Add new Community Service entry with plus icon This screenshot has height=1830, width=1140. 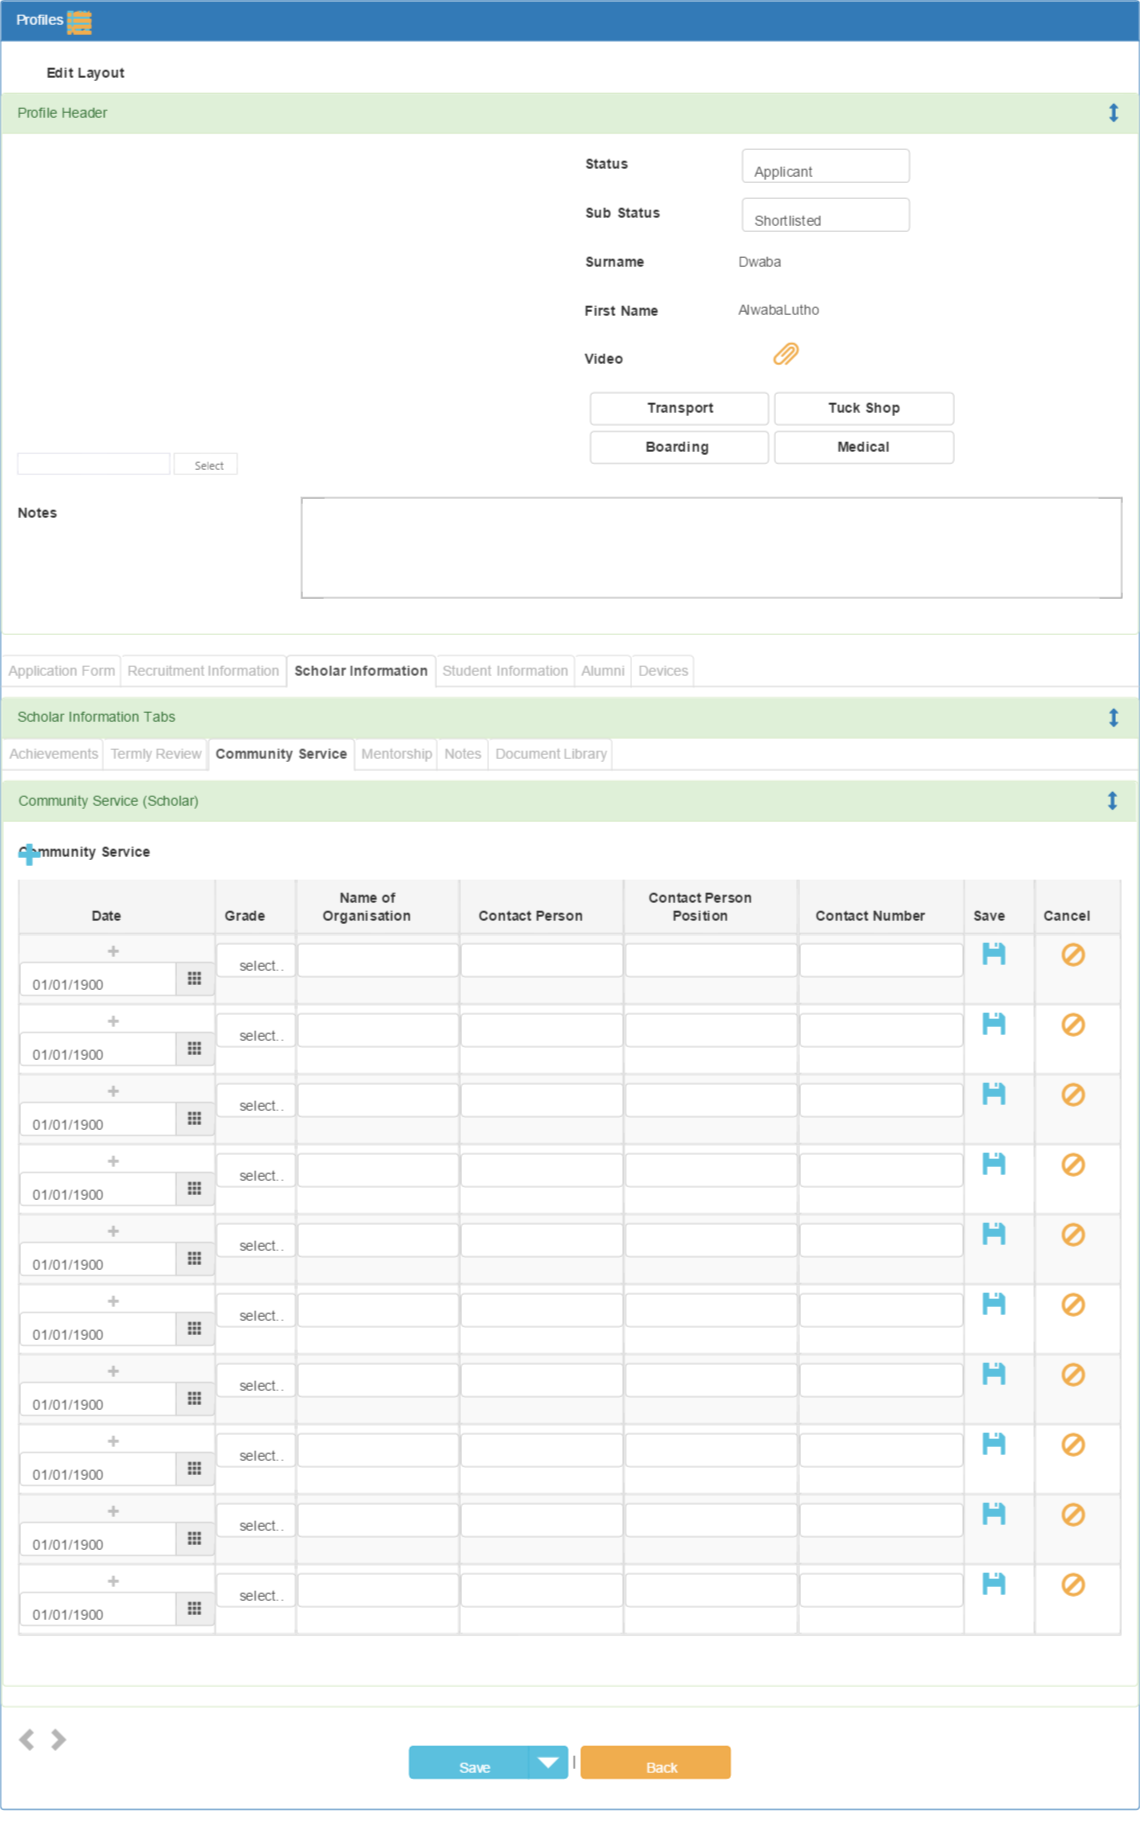coord(29,853)
